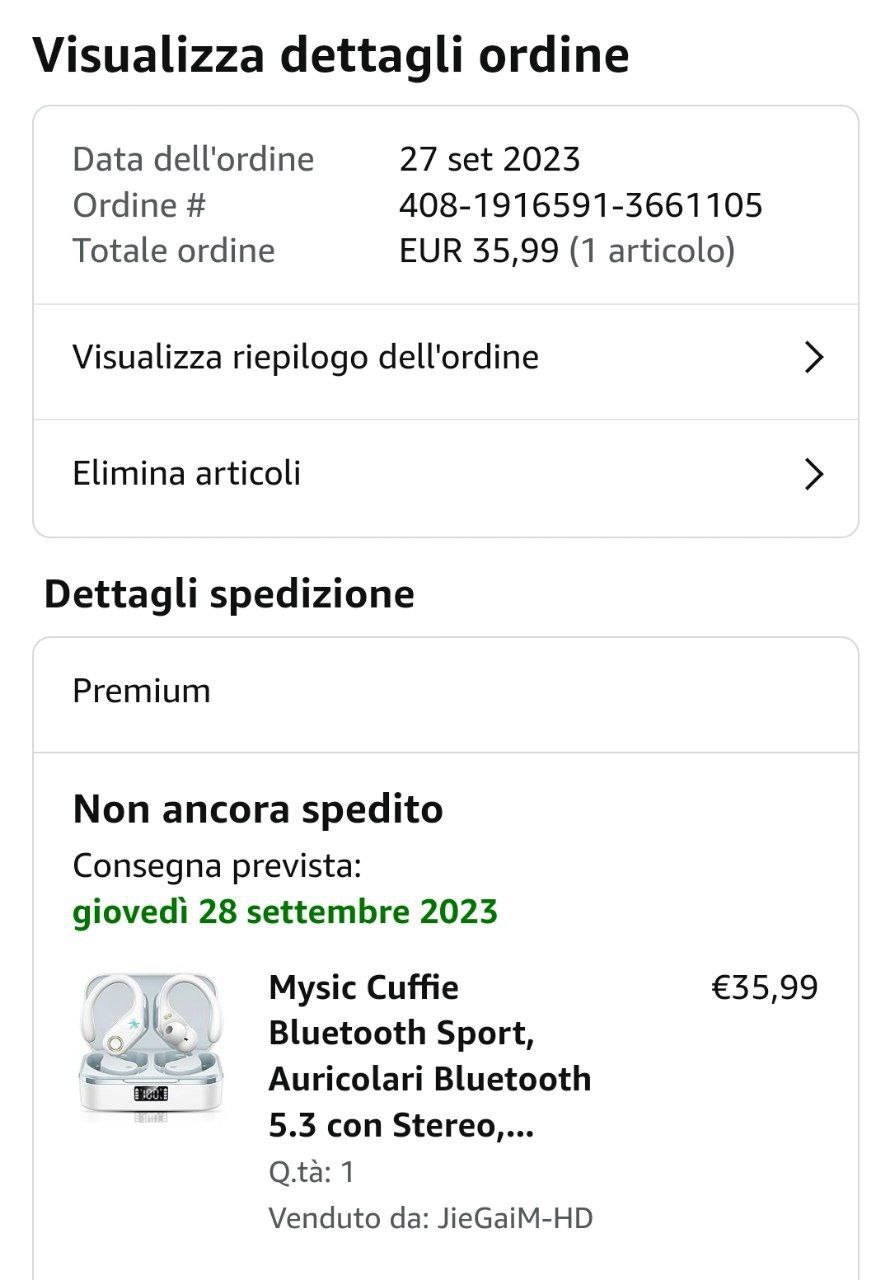Expand the Visualizza riepilogo dell'ordine chevron

tap(814, 358)
